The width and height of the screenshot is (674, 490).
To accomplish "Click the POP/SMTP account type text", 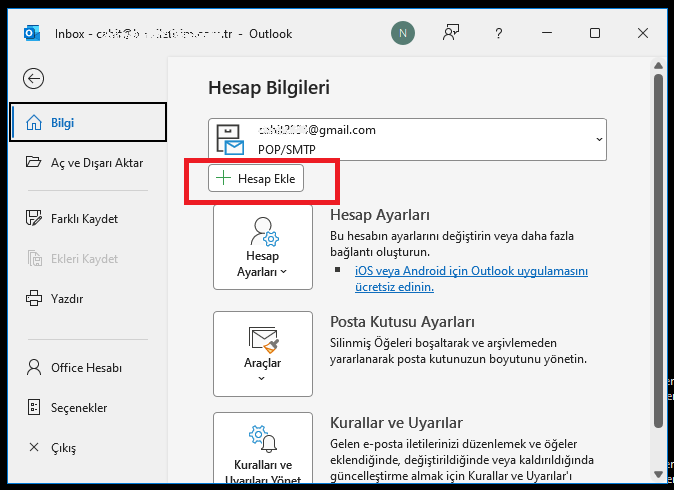I will pyautogui.click(x=287, y=149).
